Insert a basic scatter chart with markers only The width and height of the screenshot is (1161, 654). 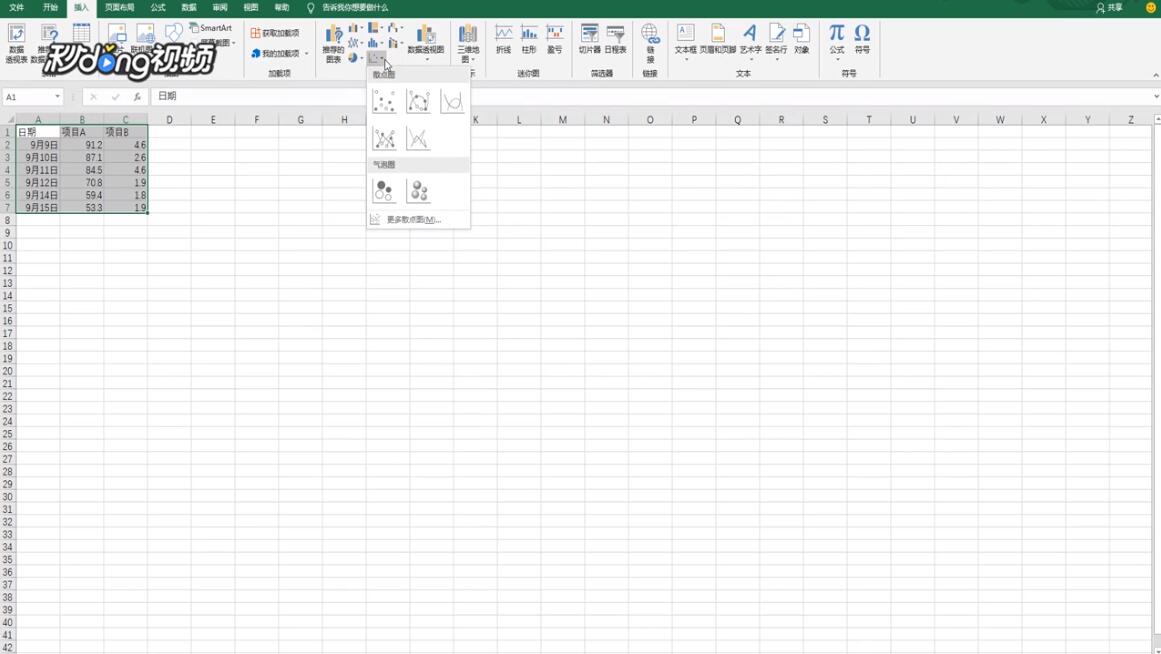pyautogui.click(x=384, y=101)
